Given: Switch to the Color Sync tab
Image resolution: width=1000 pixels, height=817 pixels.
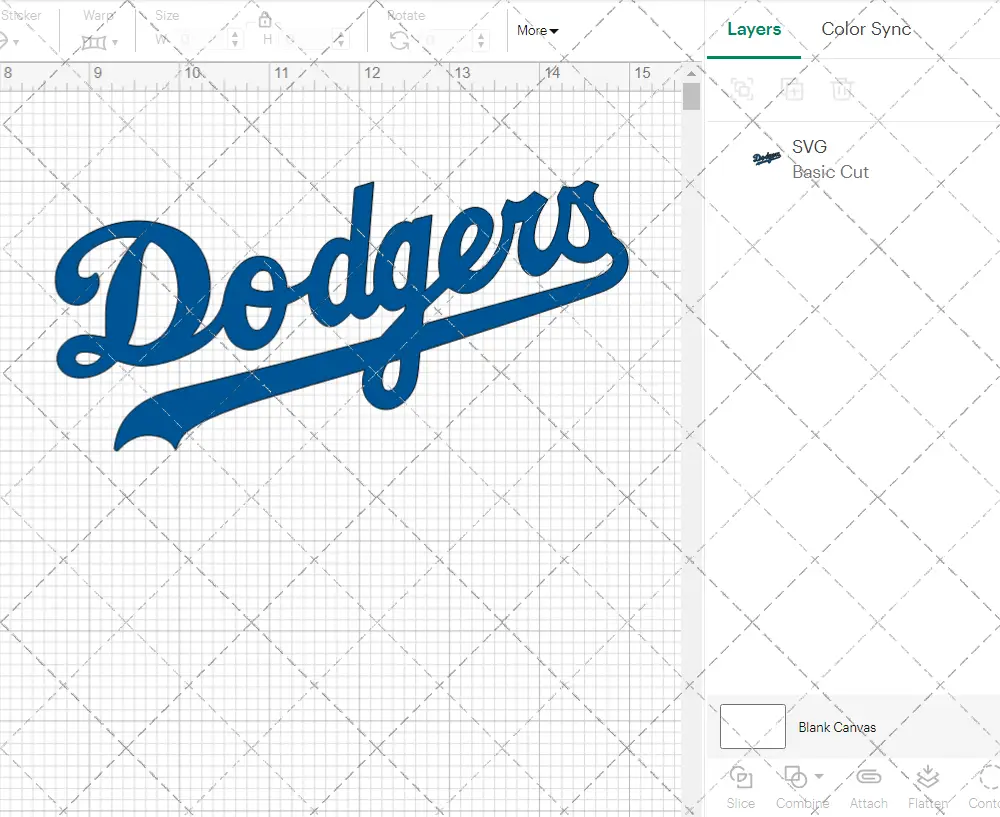Looking at the screenshot, I should pos(866,29).
